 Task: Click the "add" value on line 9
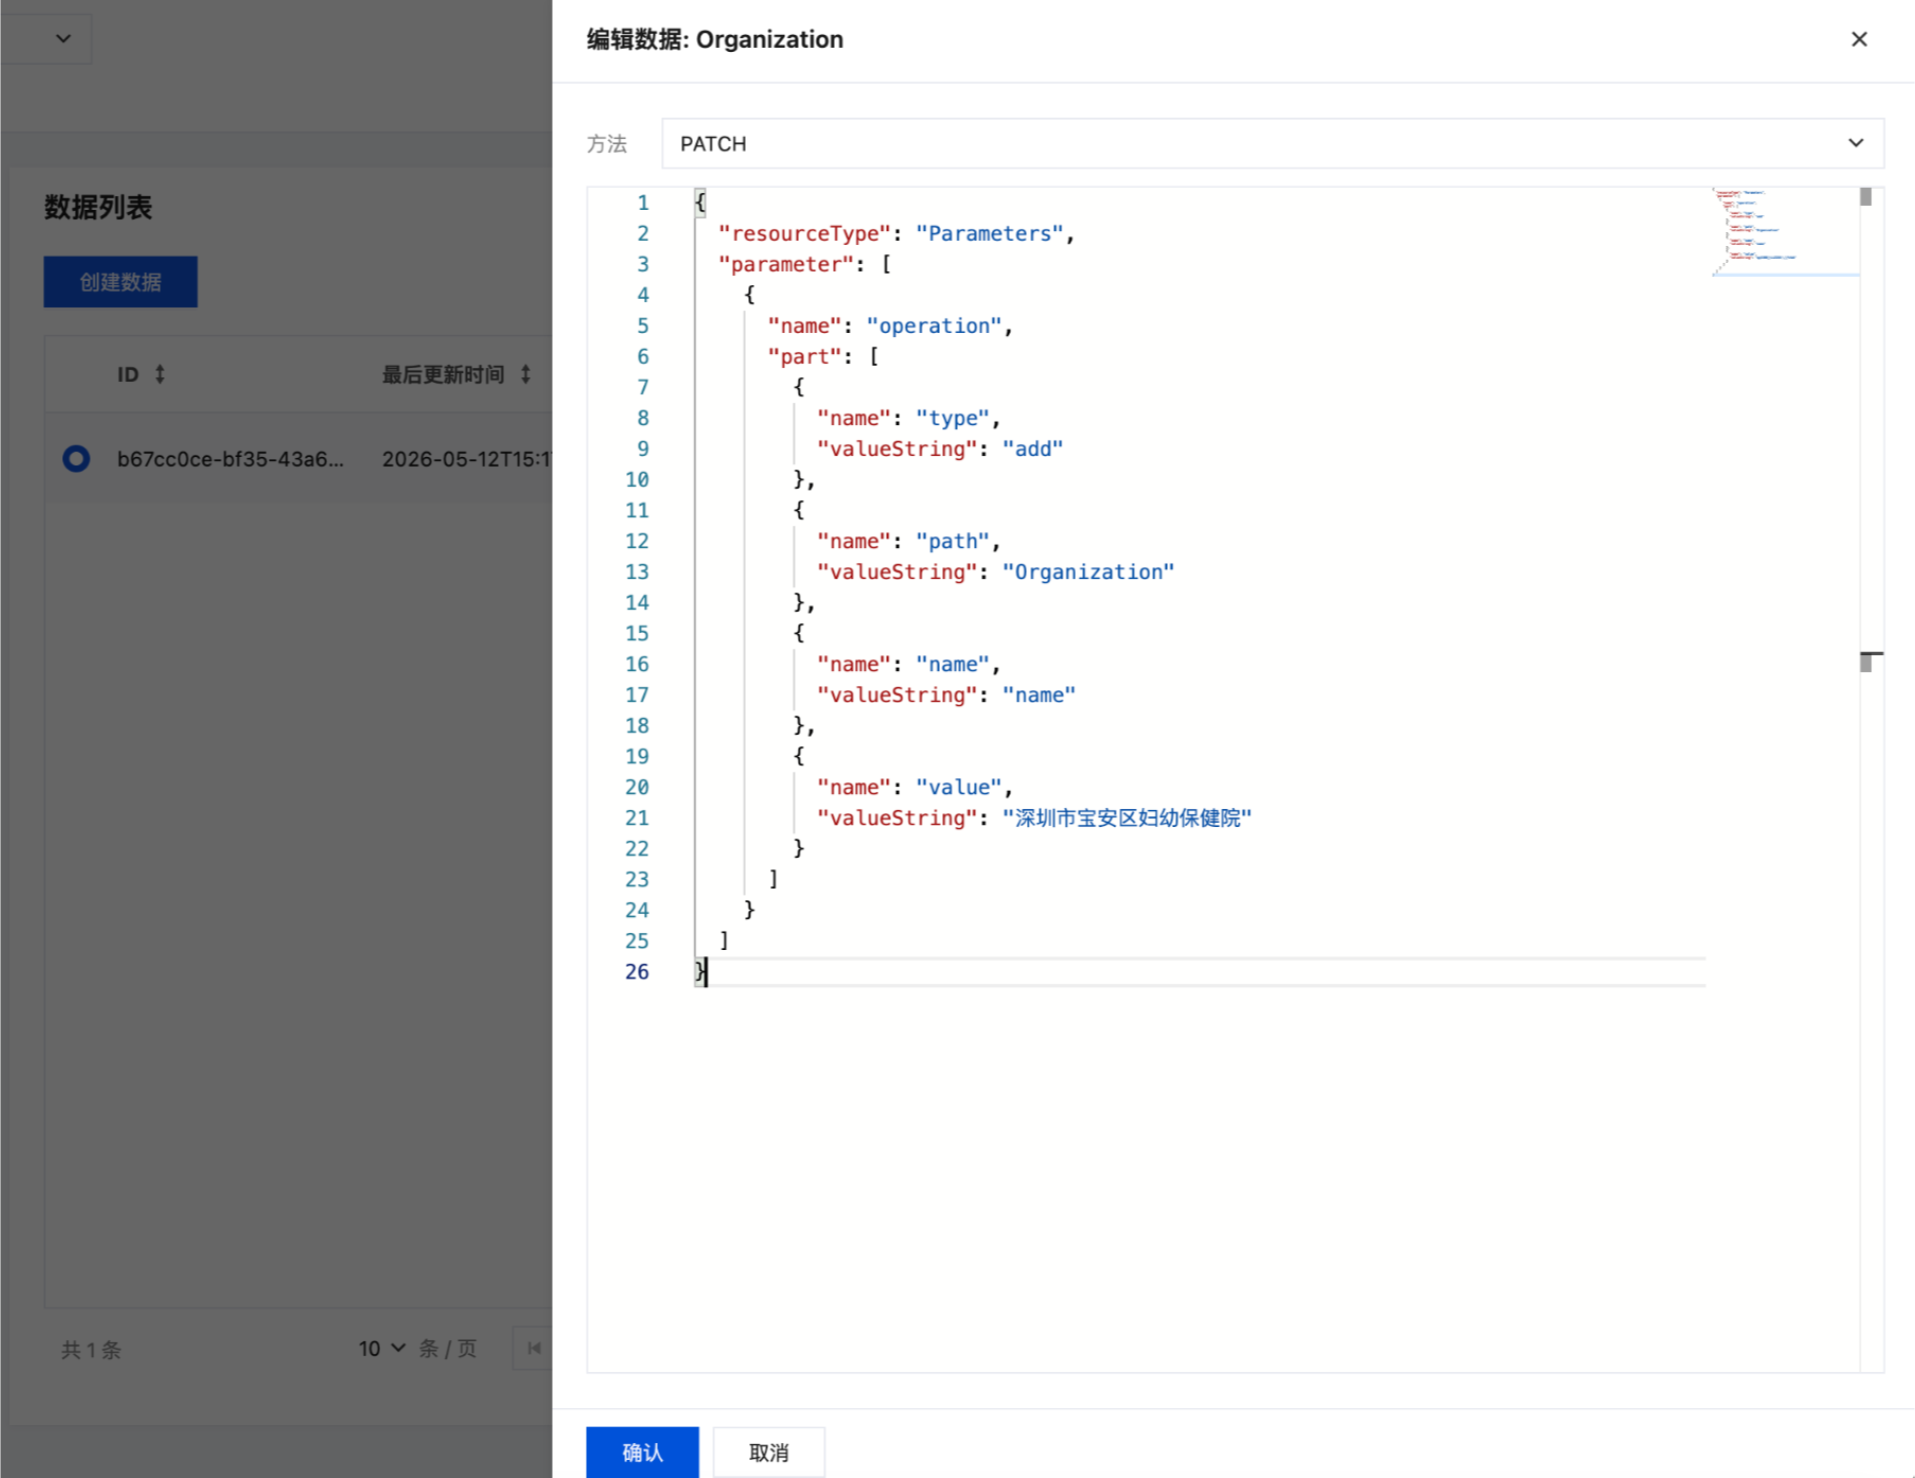coord(1032,449)
